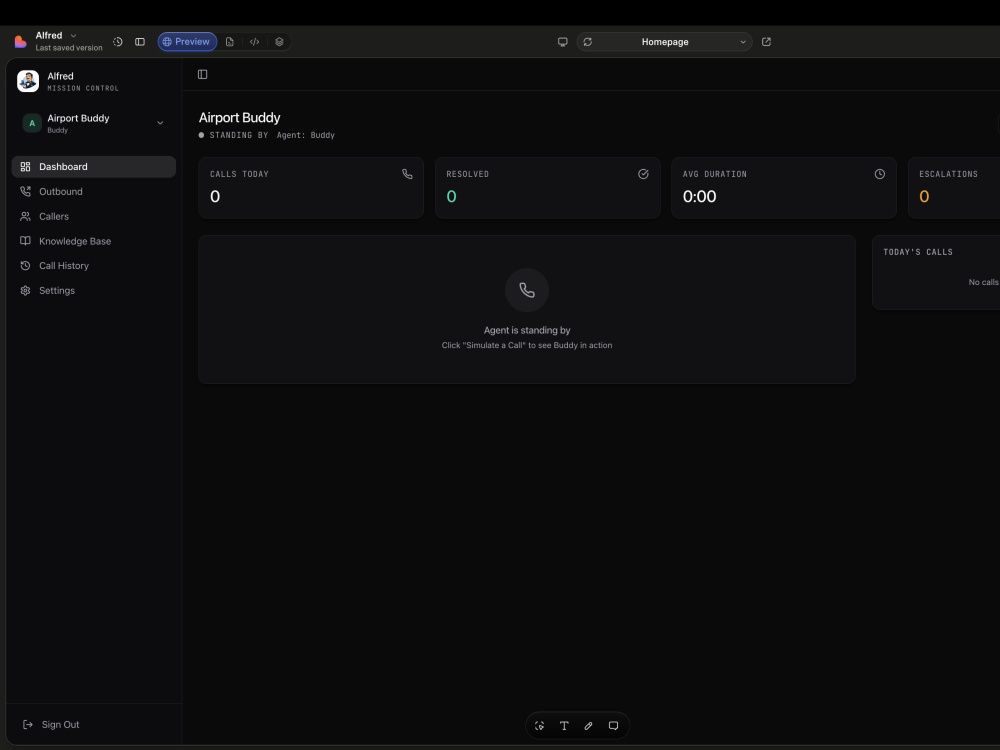Click the Airport Buddy page heading
Screen dimensions: 1000x750
[x=239, y=117]
